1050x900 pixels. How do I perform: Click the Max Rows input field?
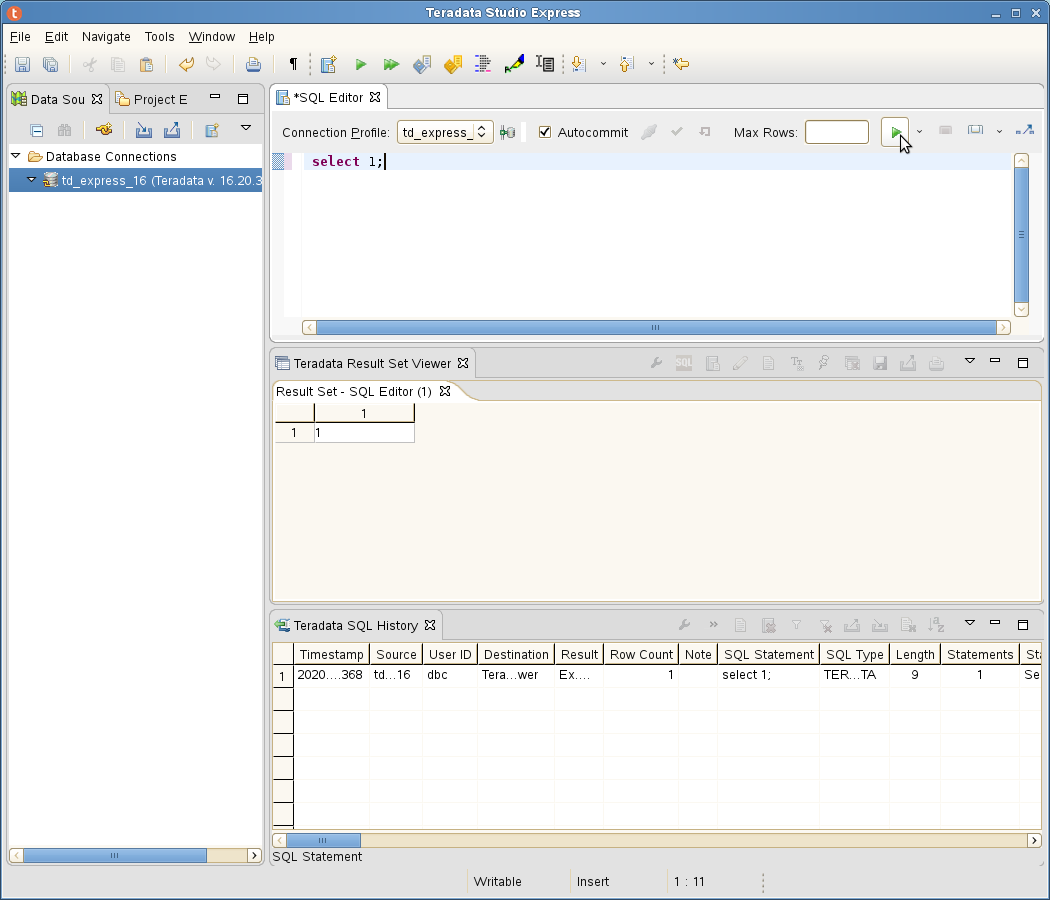(x=836, y=132)
